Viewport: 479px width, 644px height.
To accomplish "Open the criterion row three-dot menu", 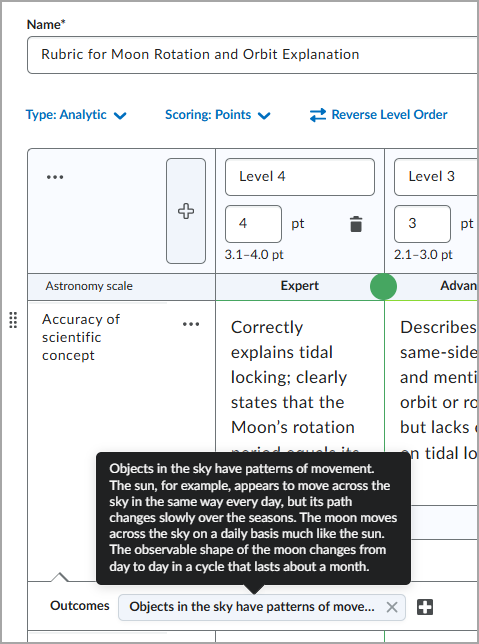I will [x=191, y=324].
